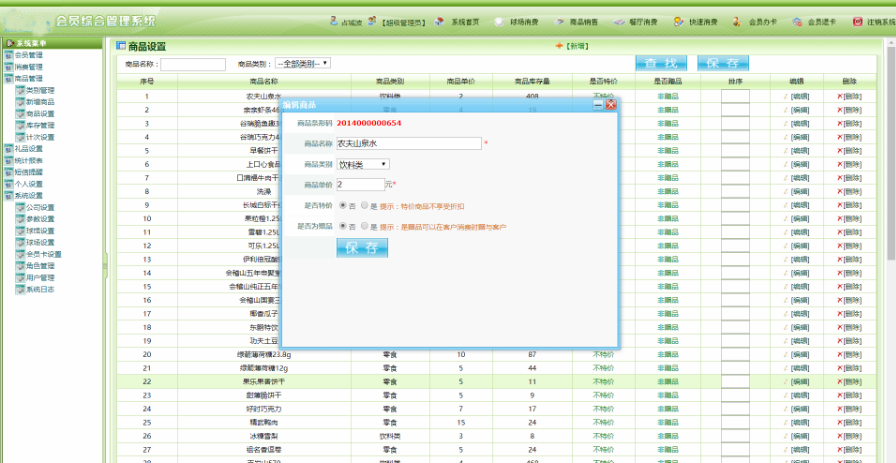The image size is (896, 463).
Task: Select 是 radio for 是否为赠品
Action: 365,227
